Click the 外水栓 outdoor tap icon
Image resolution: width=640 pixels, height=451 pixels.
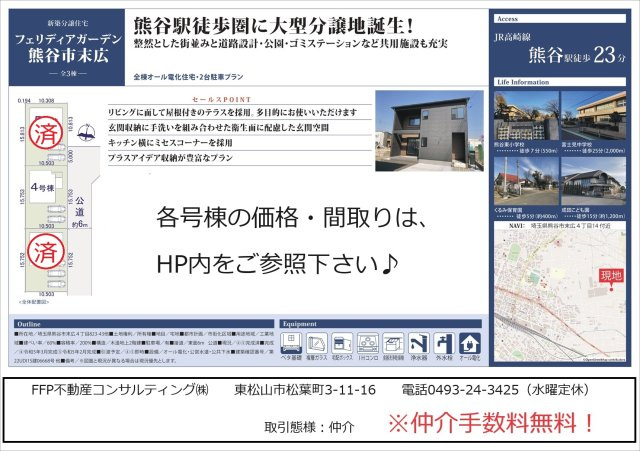(444, 343)
